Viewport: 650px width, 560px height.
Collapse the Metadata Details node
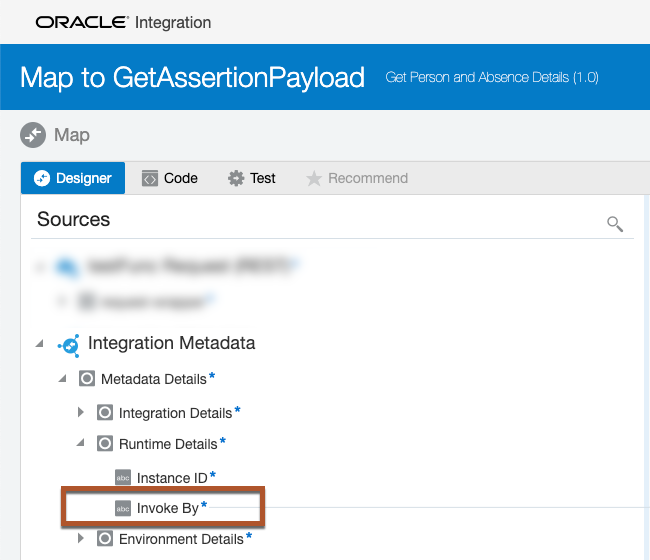(x=62, y=379)
